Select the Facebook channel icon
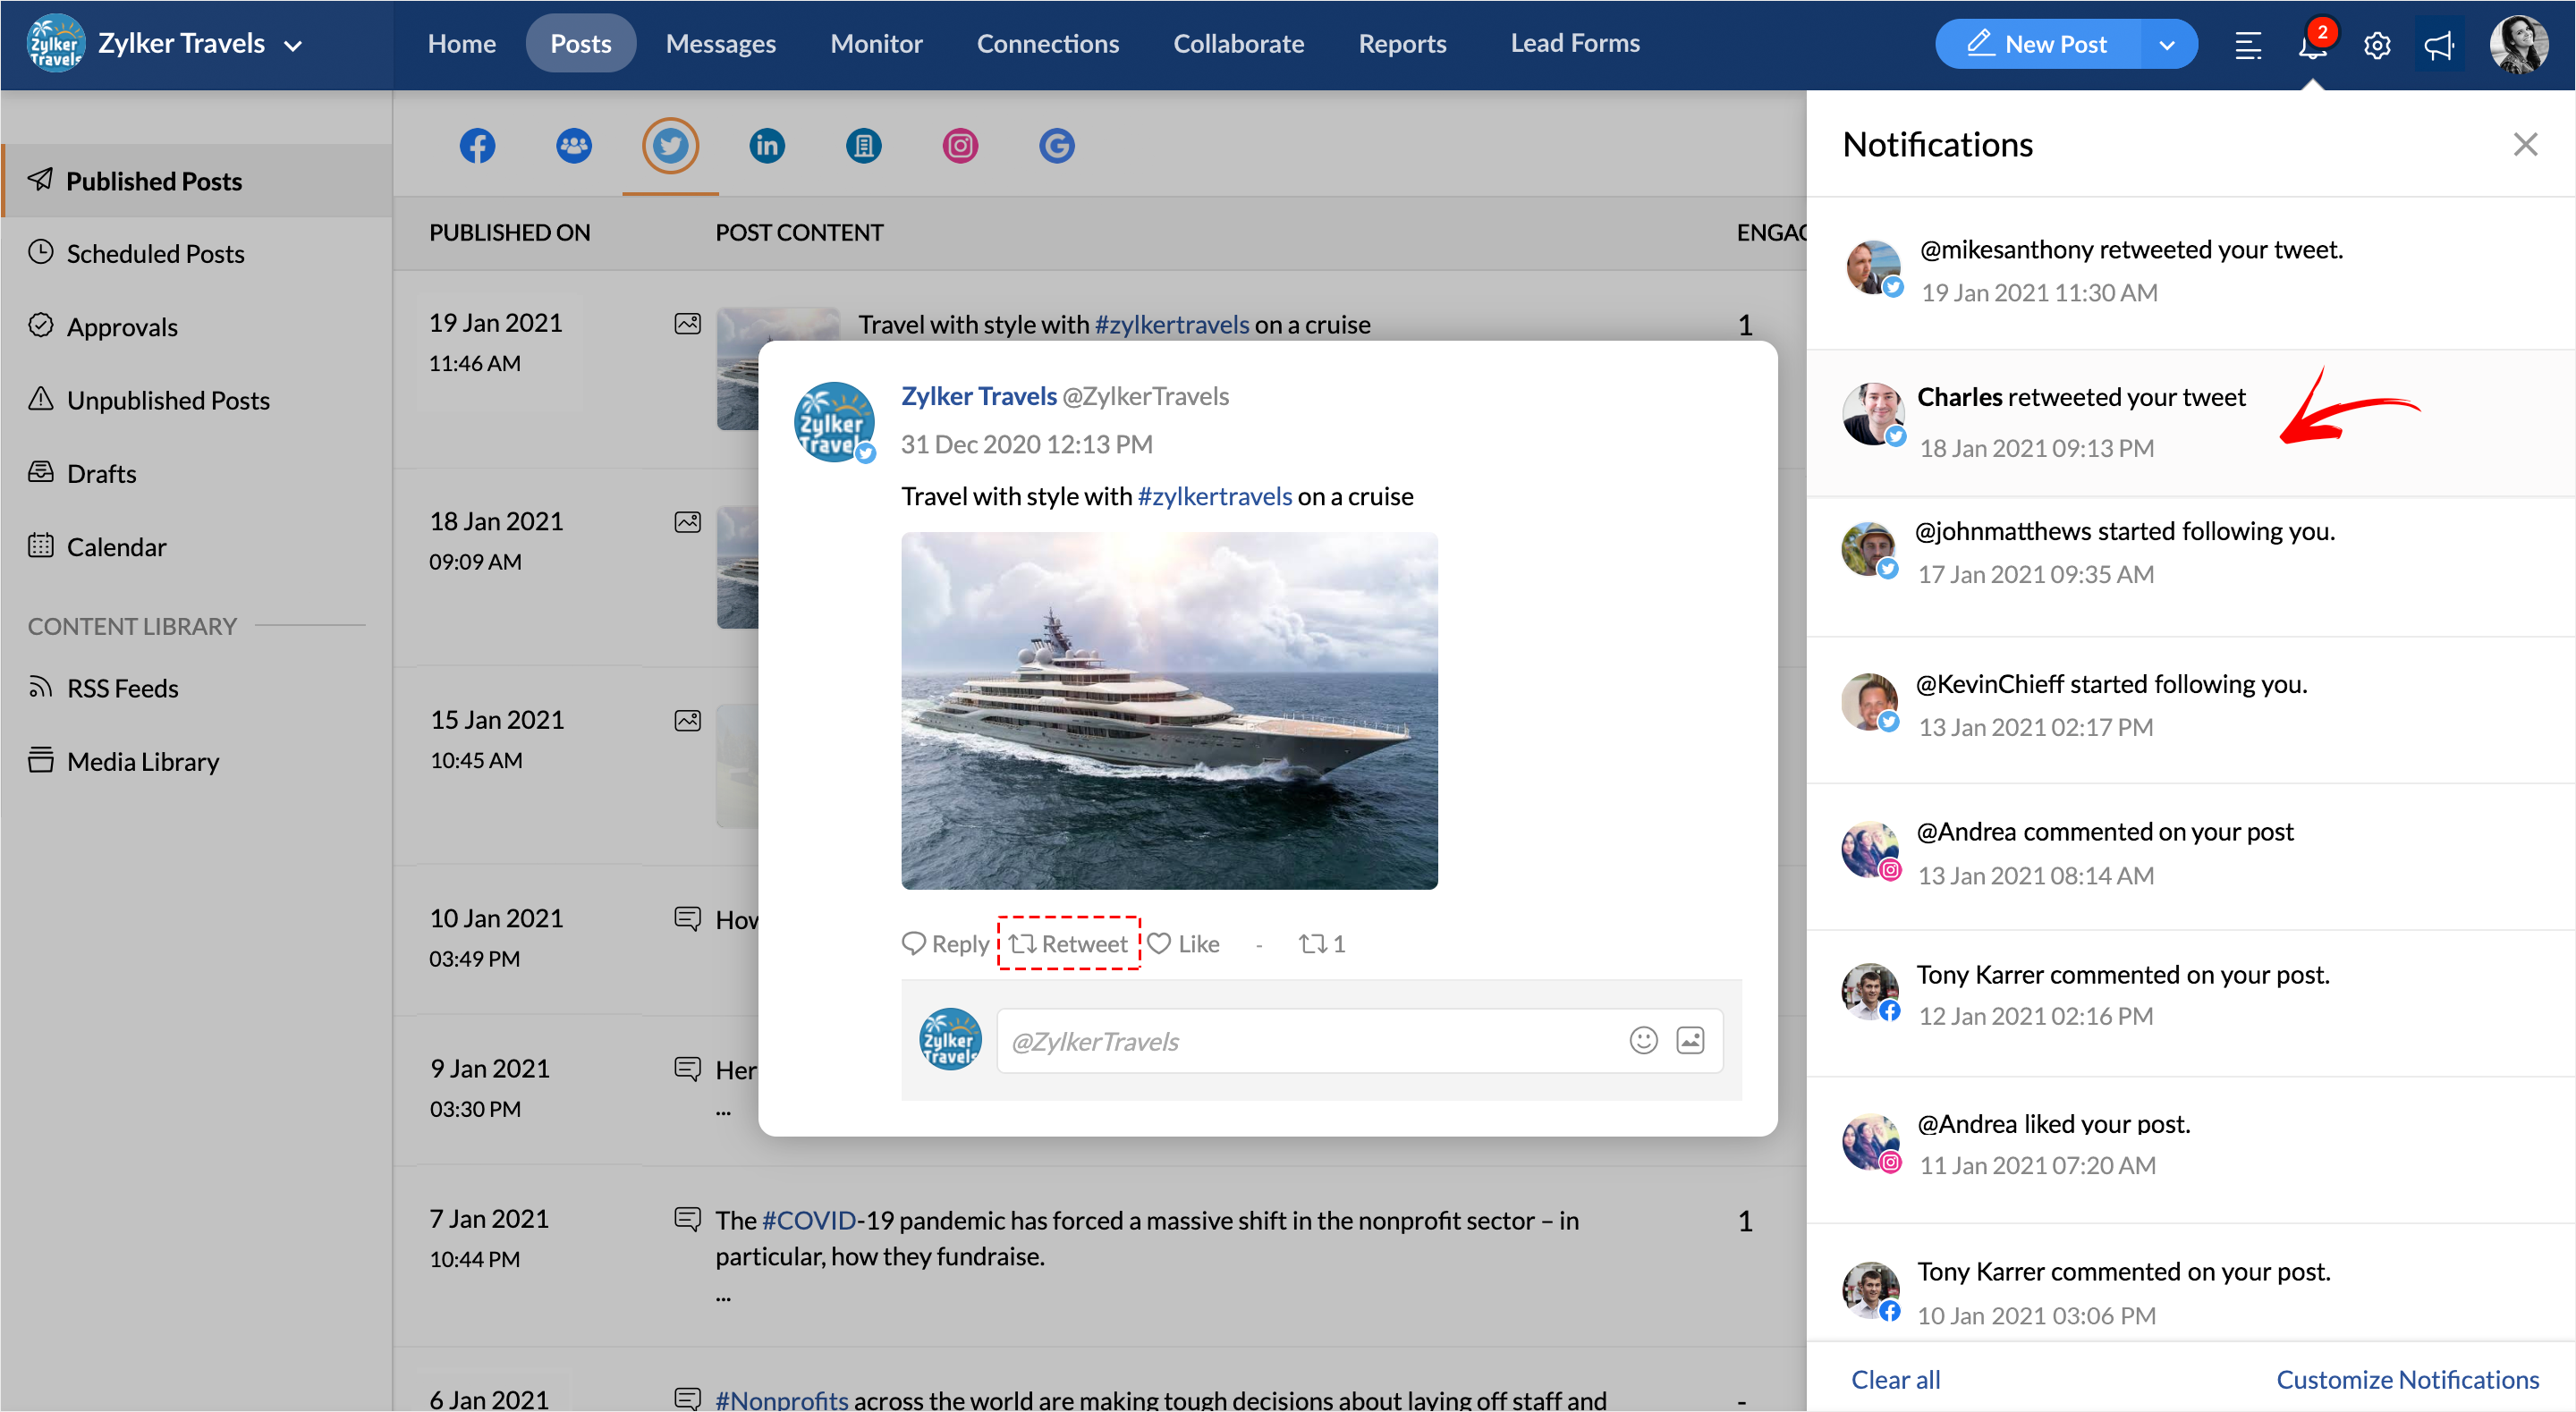Viewport: 2576px width, 1412px height. 477,146
